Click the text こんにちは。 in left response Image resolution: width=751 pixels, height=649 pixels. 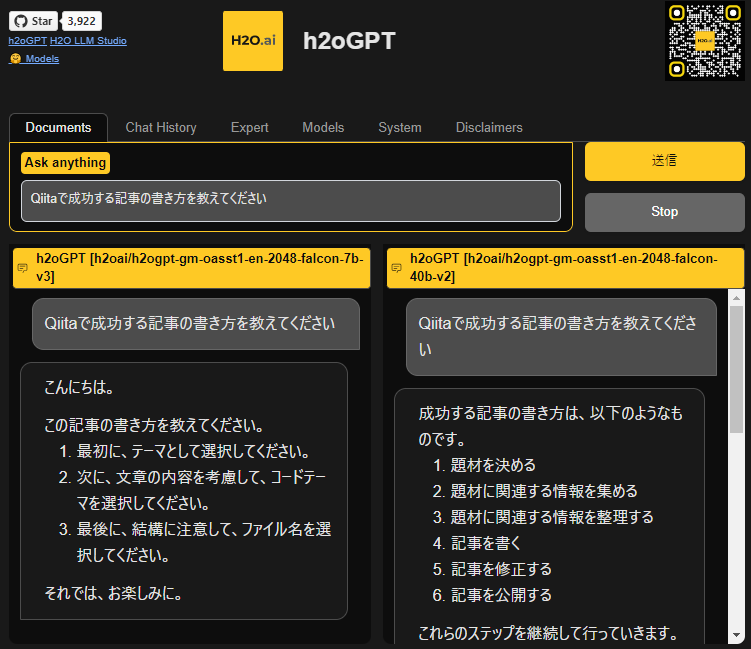tap(79, 387)
